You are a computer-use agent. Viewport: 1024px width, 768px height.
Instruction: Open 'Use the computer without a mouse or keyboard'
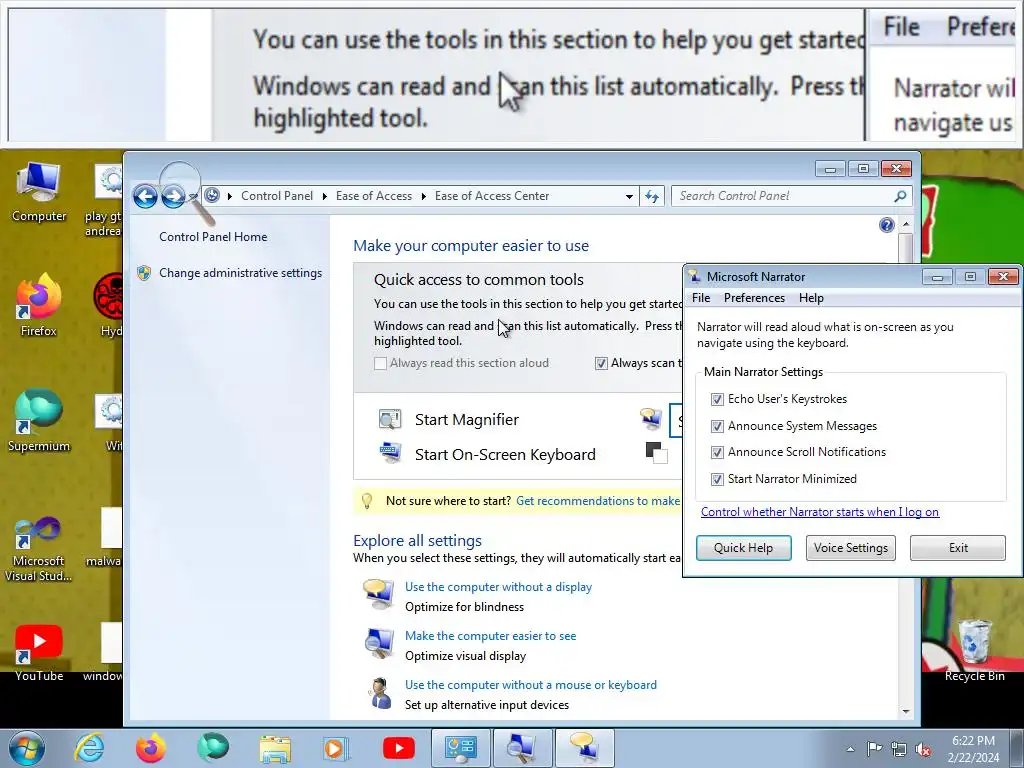(x=530, y=685)
